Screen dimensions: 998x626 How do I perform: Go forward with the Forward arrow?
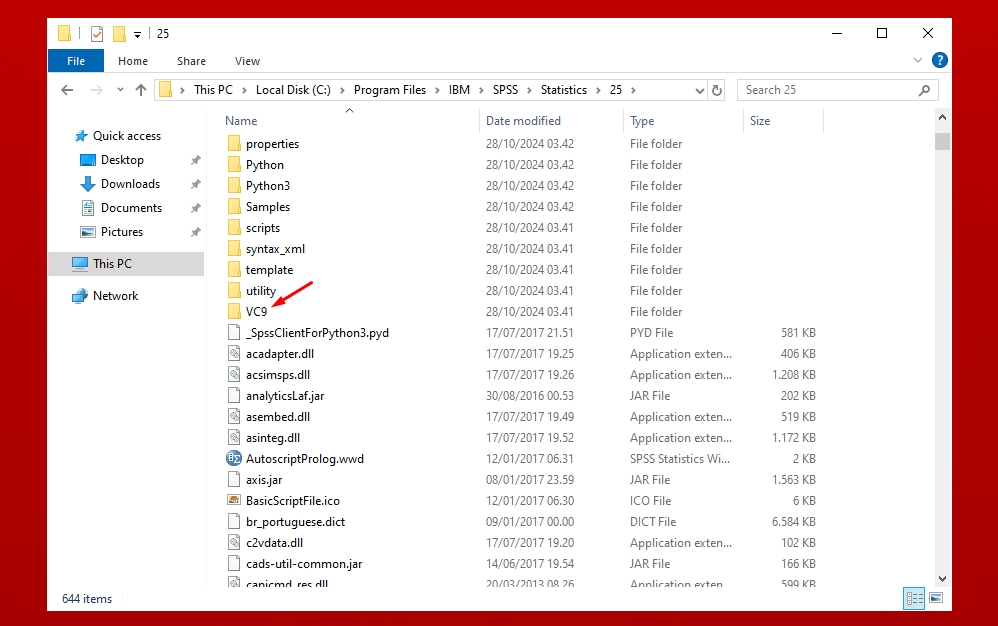pos(97,90)
